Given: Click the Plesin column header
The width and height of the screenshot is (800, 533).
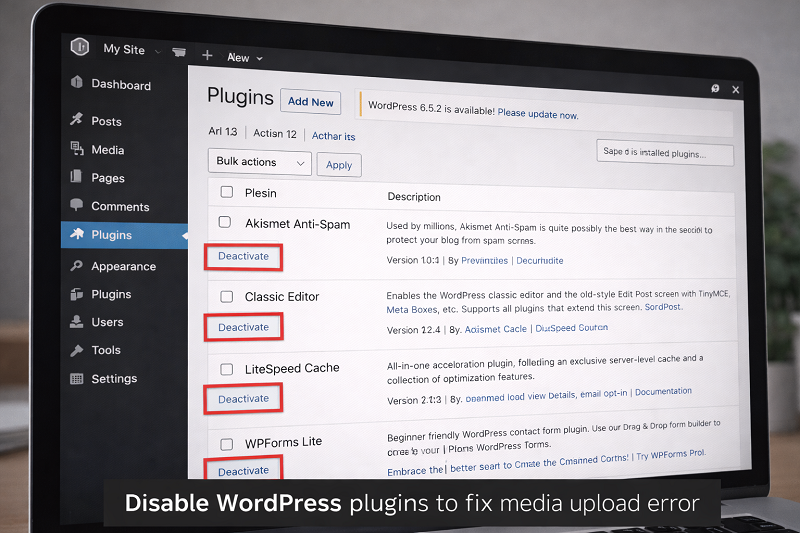Looking at the screenshot, I should tap(261, 193).
